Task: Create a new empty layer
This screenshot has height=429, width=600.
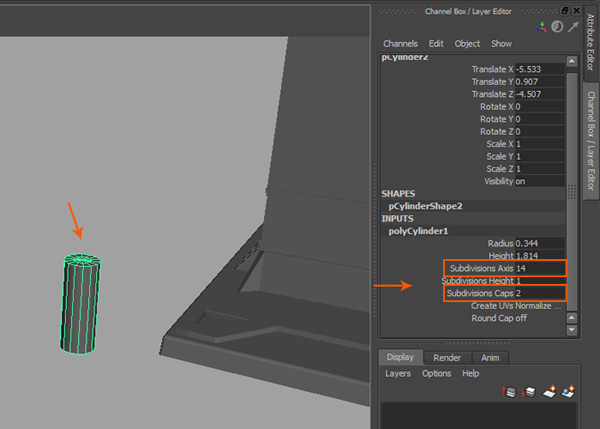Action: pos(548,391)
